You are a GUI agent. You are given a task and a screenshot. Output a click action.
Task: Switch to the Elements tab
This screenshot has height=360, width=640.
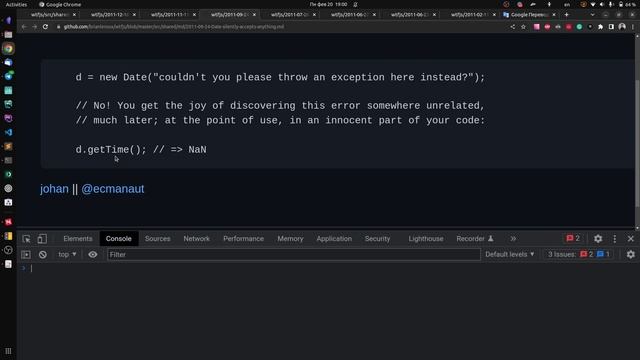[x=78, y=239]
